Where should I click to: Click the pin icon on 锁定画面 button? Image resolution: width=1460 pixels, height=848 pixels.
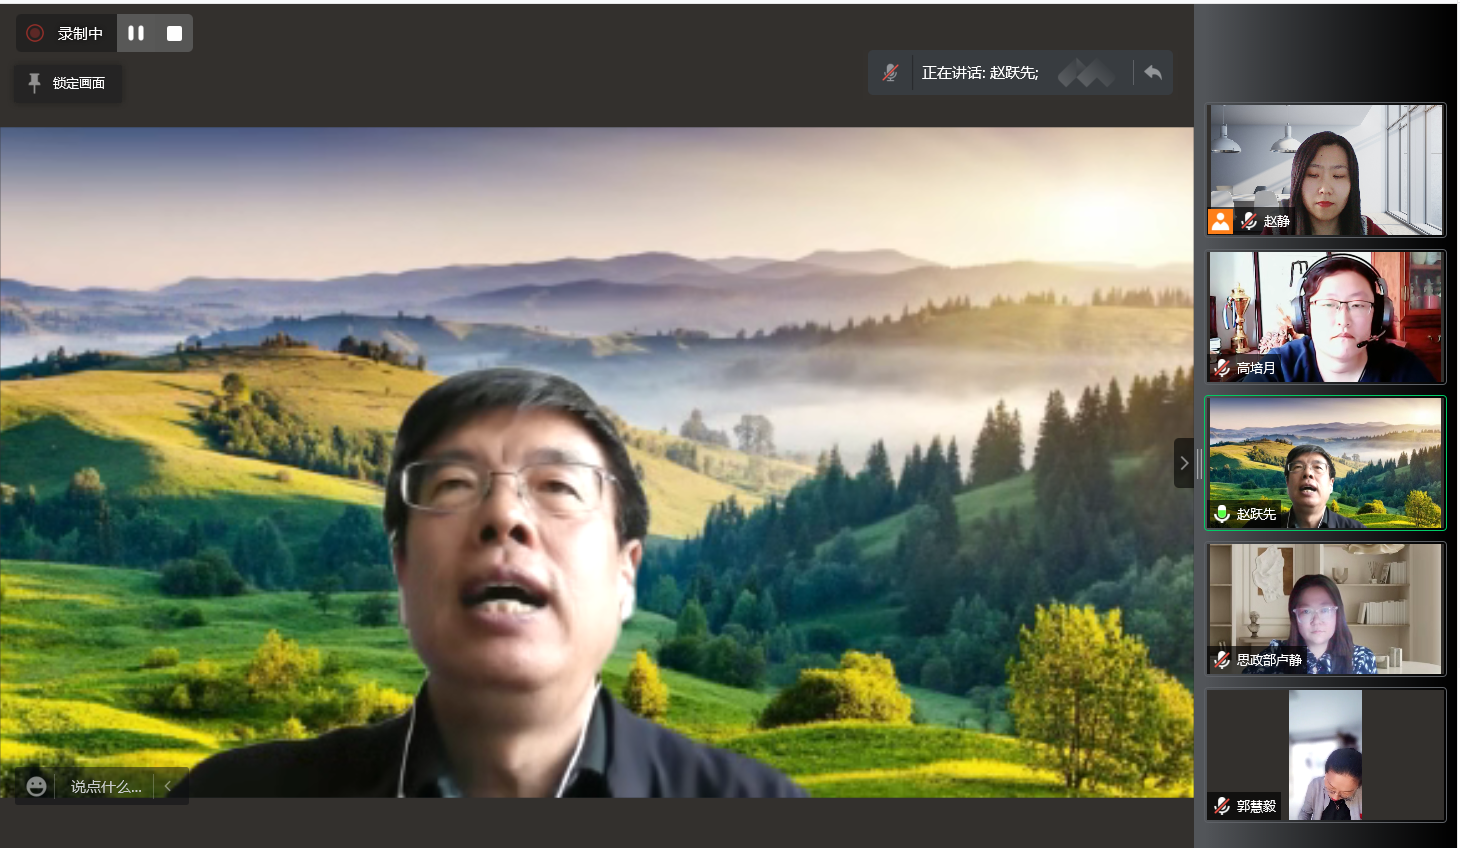(x=35, y=83)
